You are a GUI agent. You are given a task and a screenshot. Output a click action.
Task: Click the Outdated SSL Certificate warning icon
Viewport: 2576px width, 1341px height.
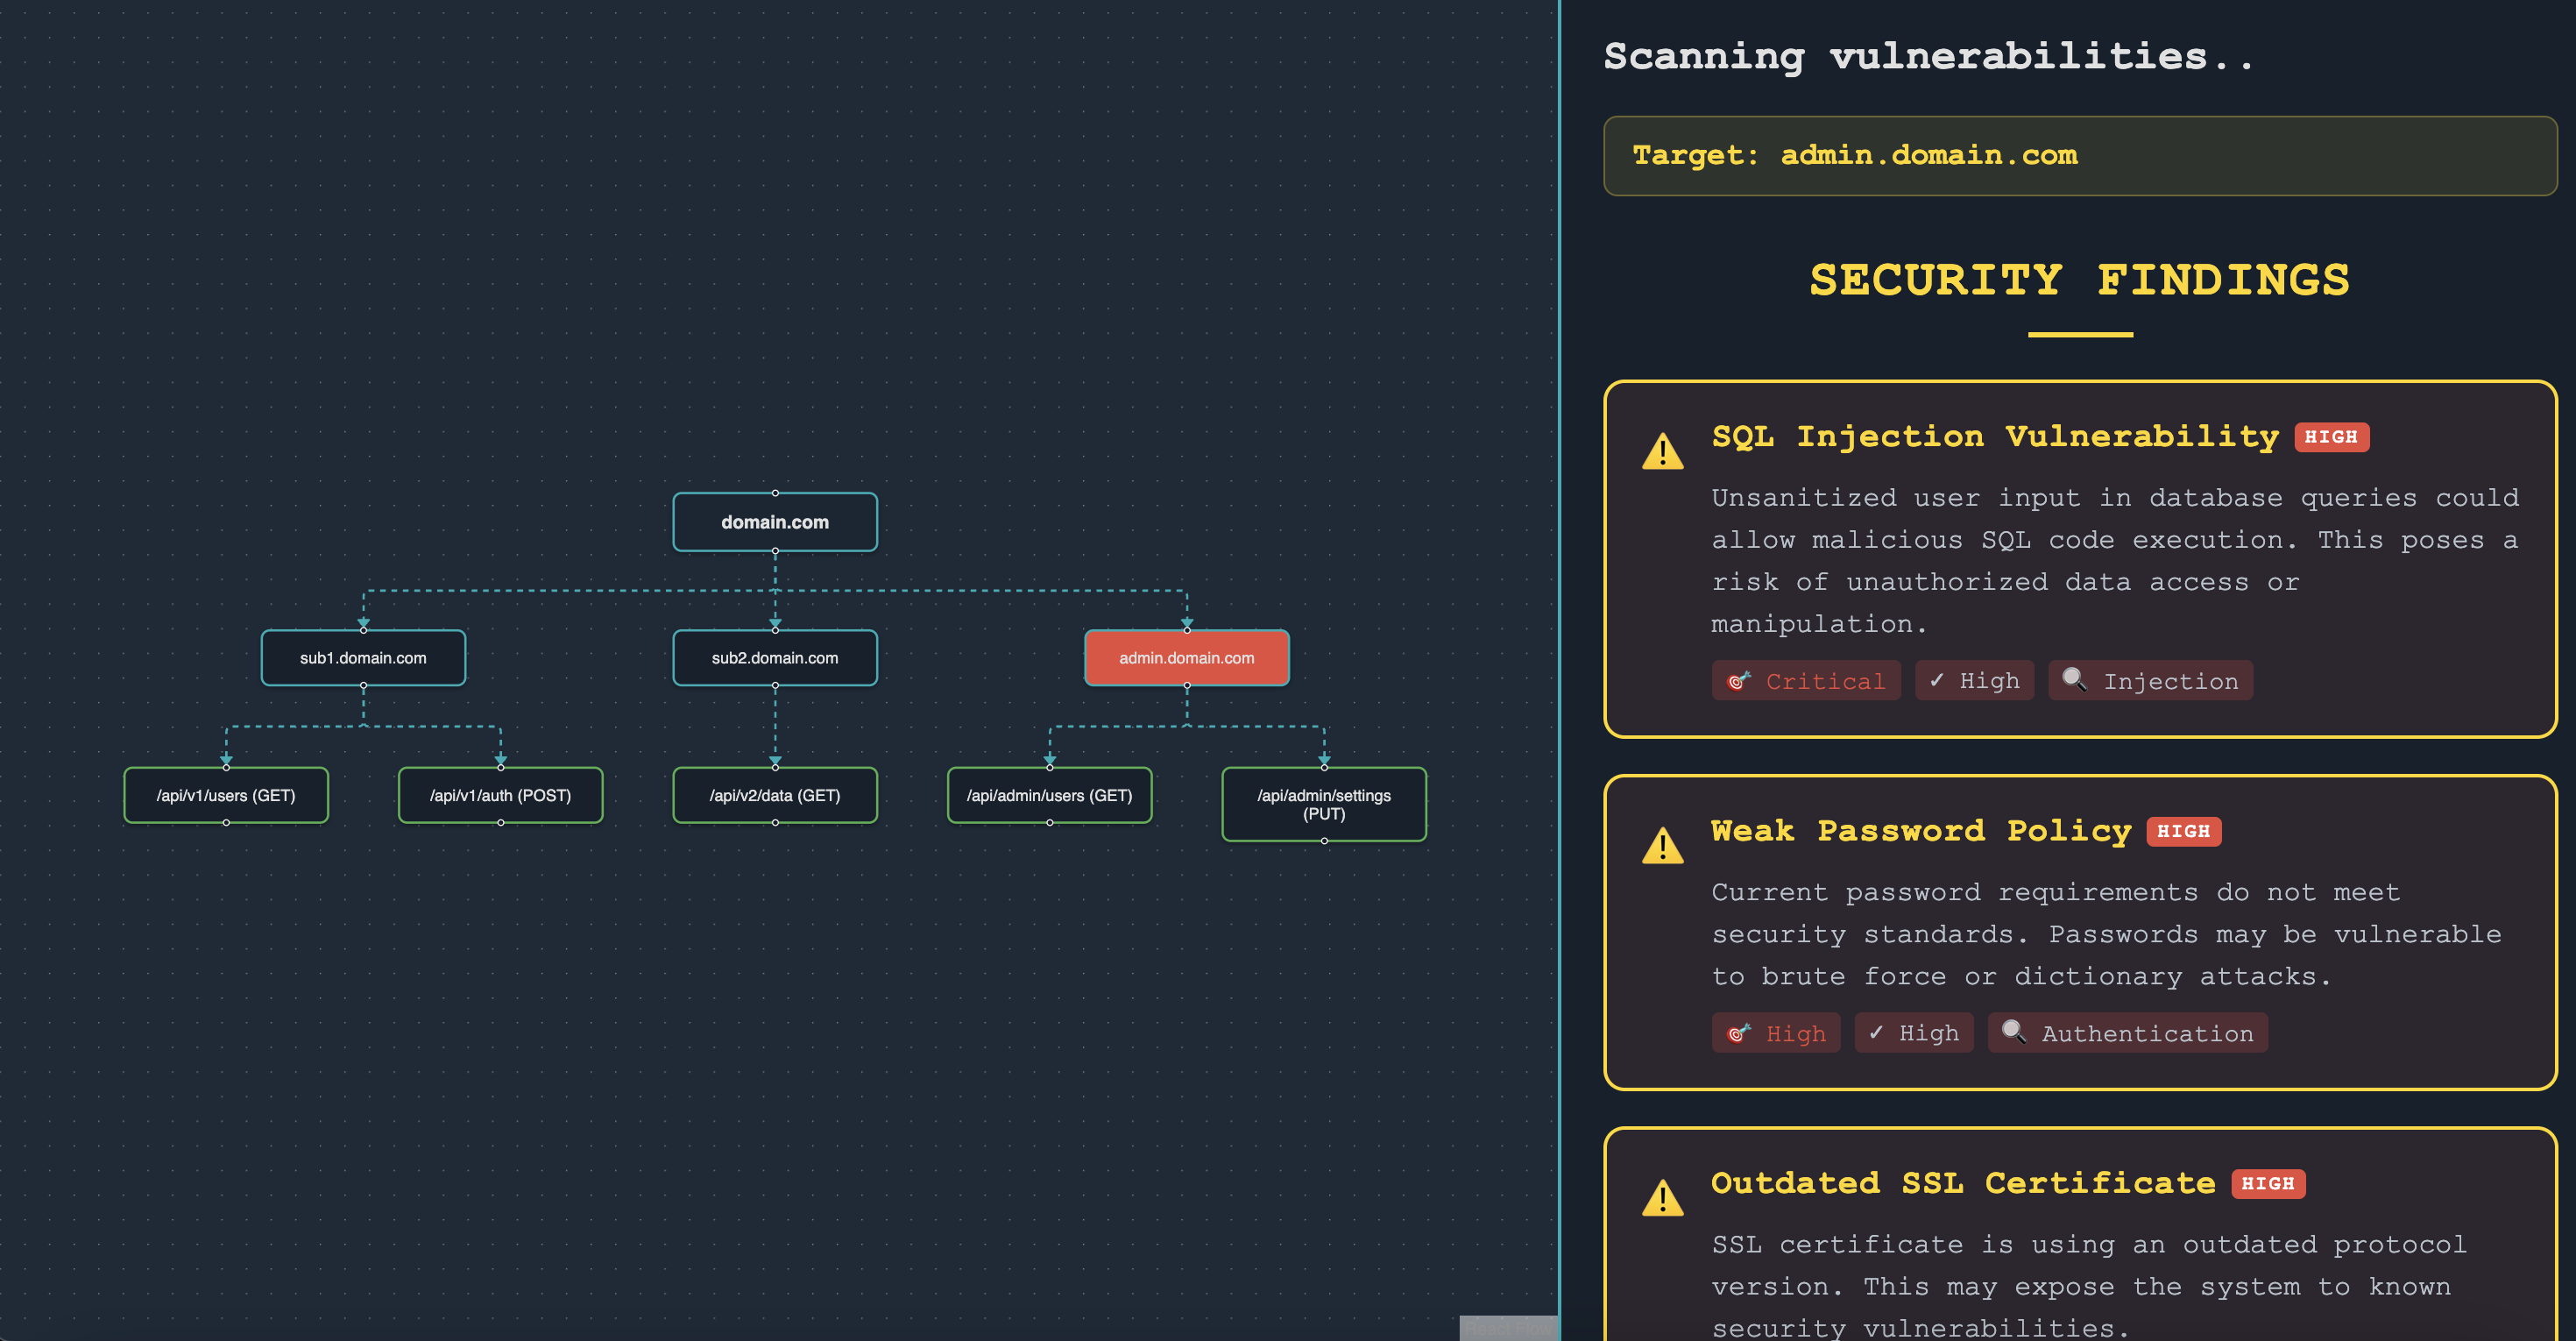1662,1198
